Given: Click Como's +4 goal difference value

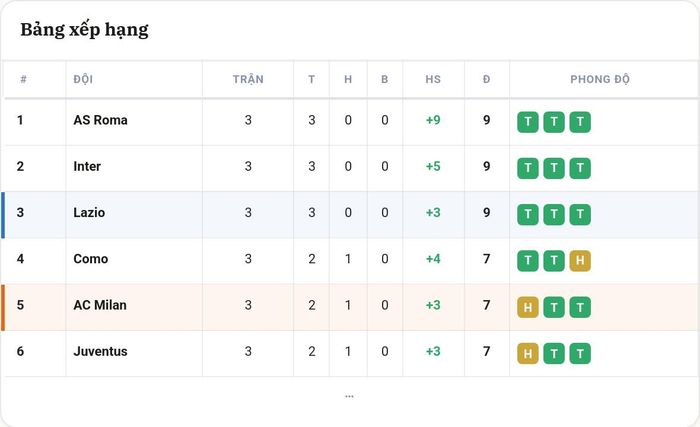Looking at the screenshot, I should [433, 259].
